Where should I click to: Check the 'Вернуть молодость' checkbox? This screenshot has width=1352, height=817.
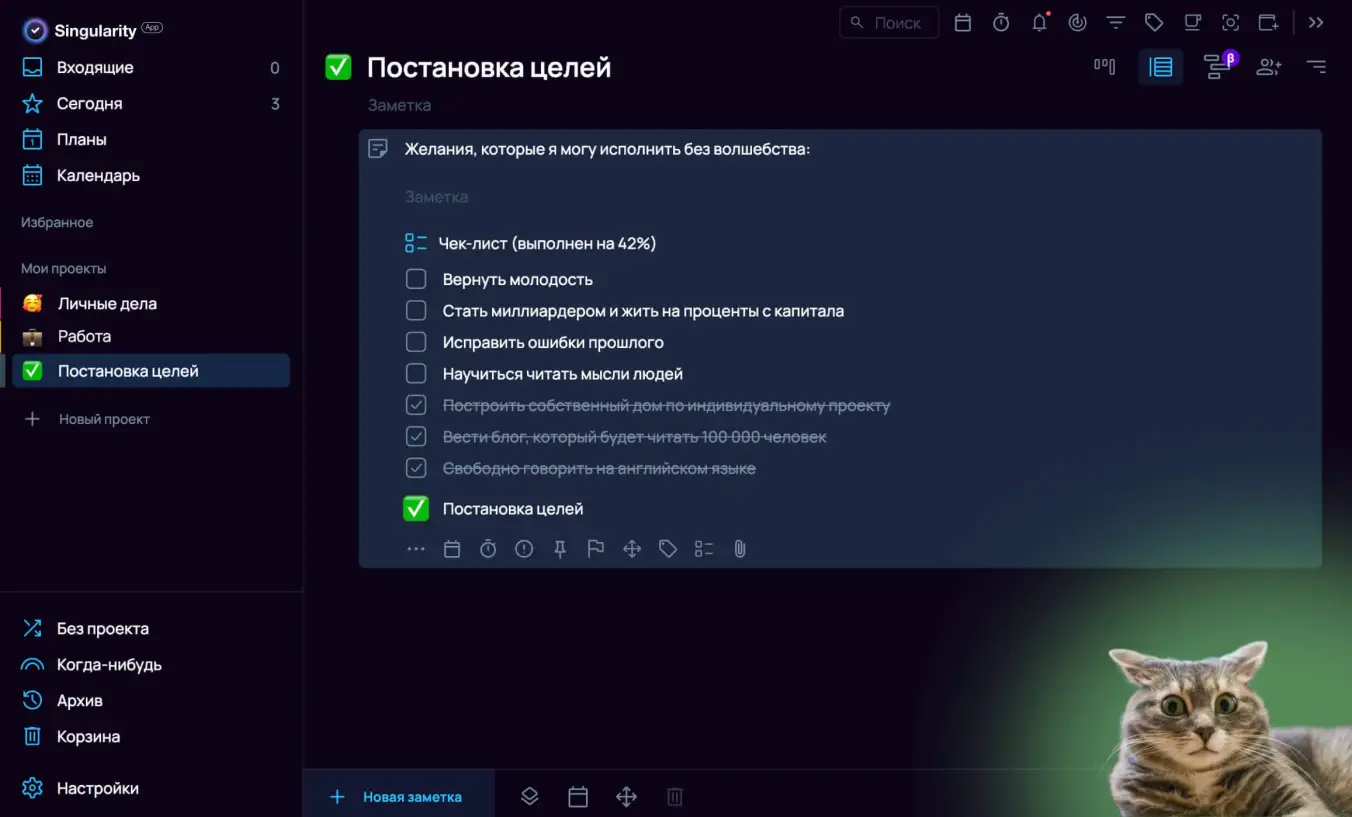[x=416, y=279]
